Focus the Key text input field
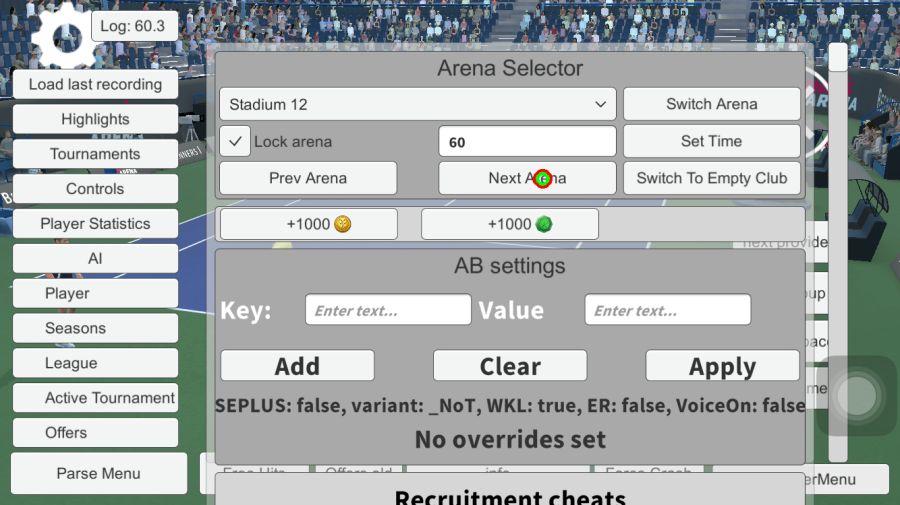Viewport: 900px width, 505px height. [x=387, y=310]
